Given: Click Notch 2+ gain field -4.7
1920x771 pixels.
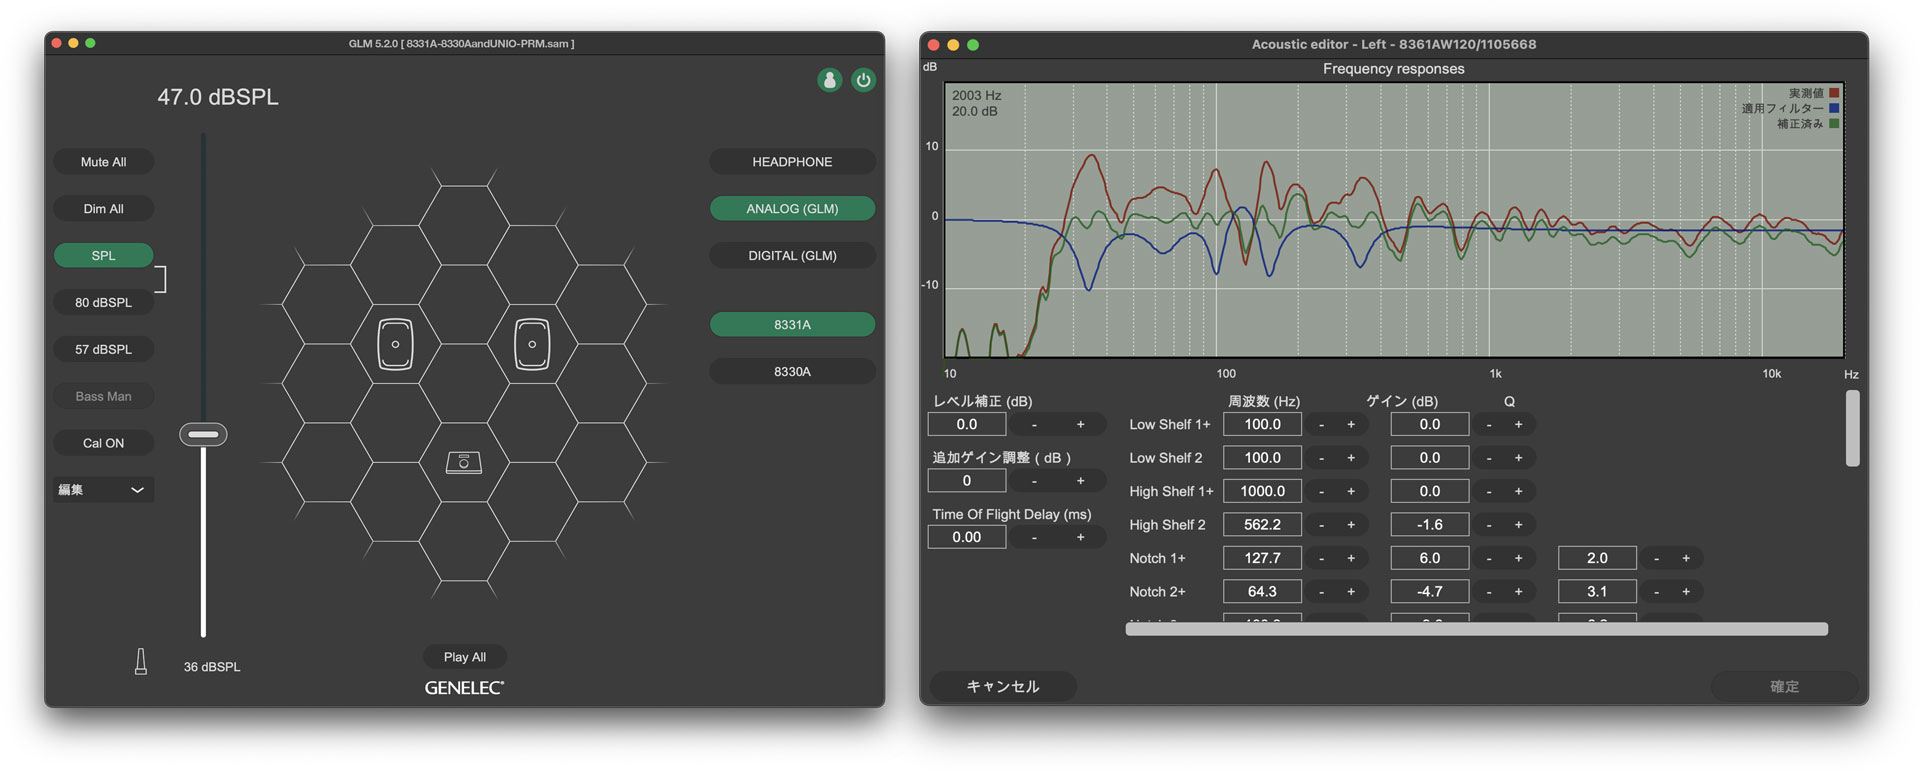Looking at the screenshot, I should (1430, 592).
